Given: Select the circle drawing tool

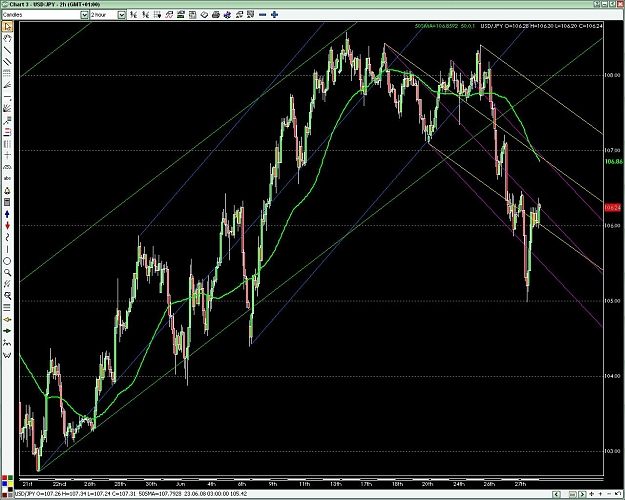Looking at the screenshot, I should [x=7, y=261].
